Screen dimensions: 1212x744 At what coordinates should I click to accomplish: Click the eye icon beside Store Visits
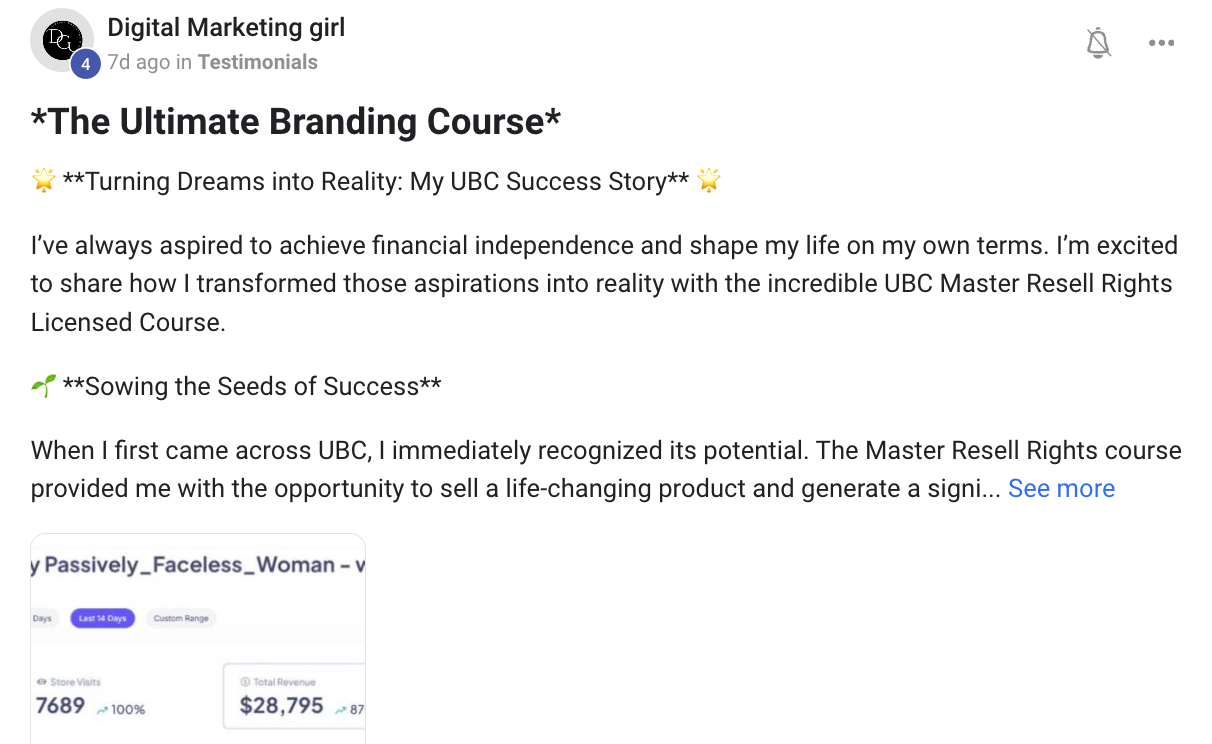click(41, 682)
